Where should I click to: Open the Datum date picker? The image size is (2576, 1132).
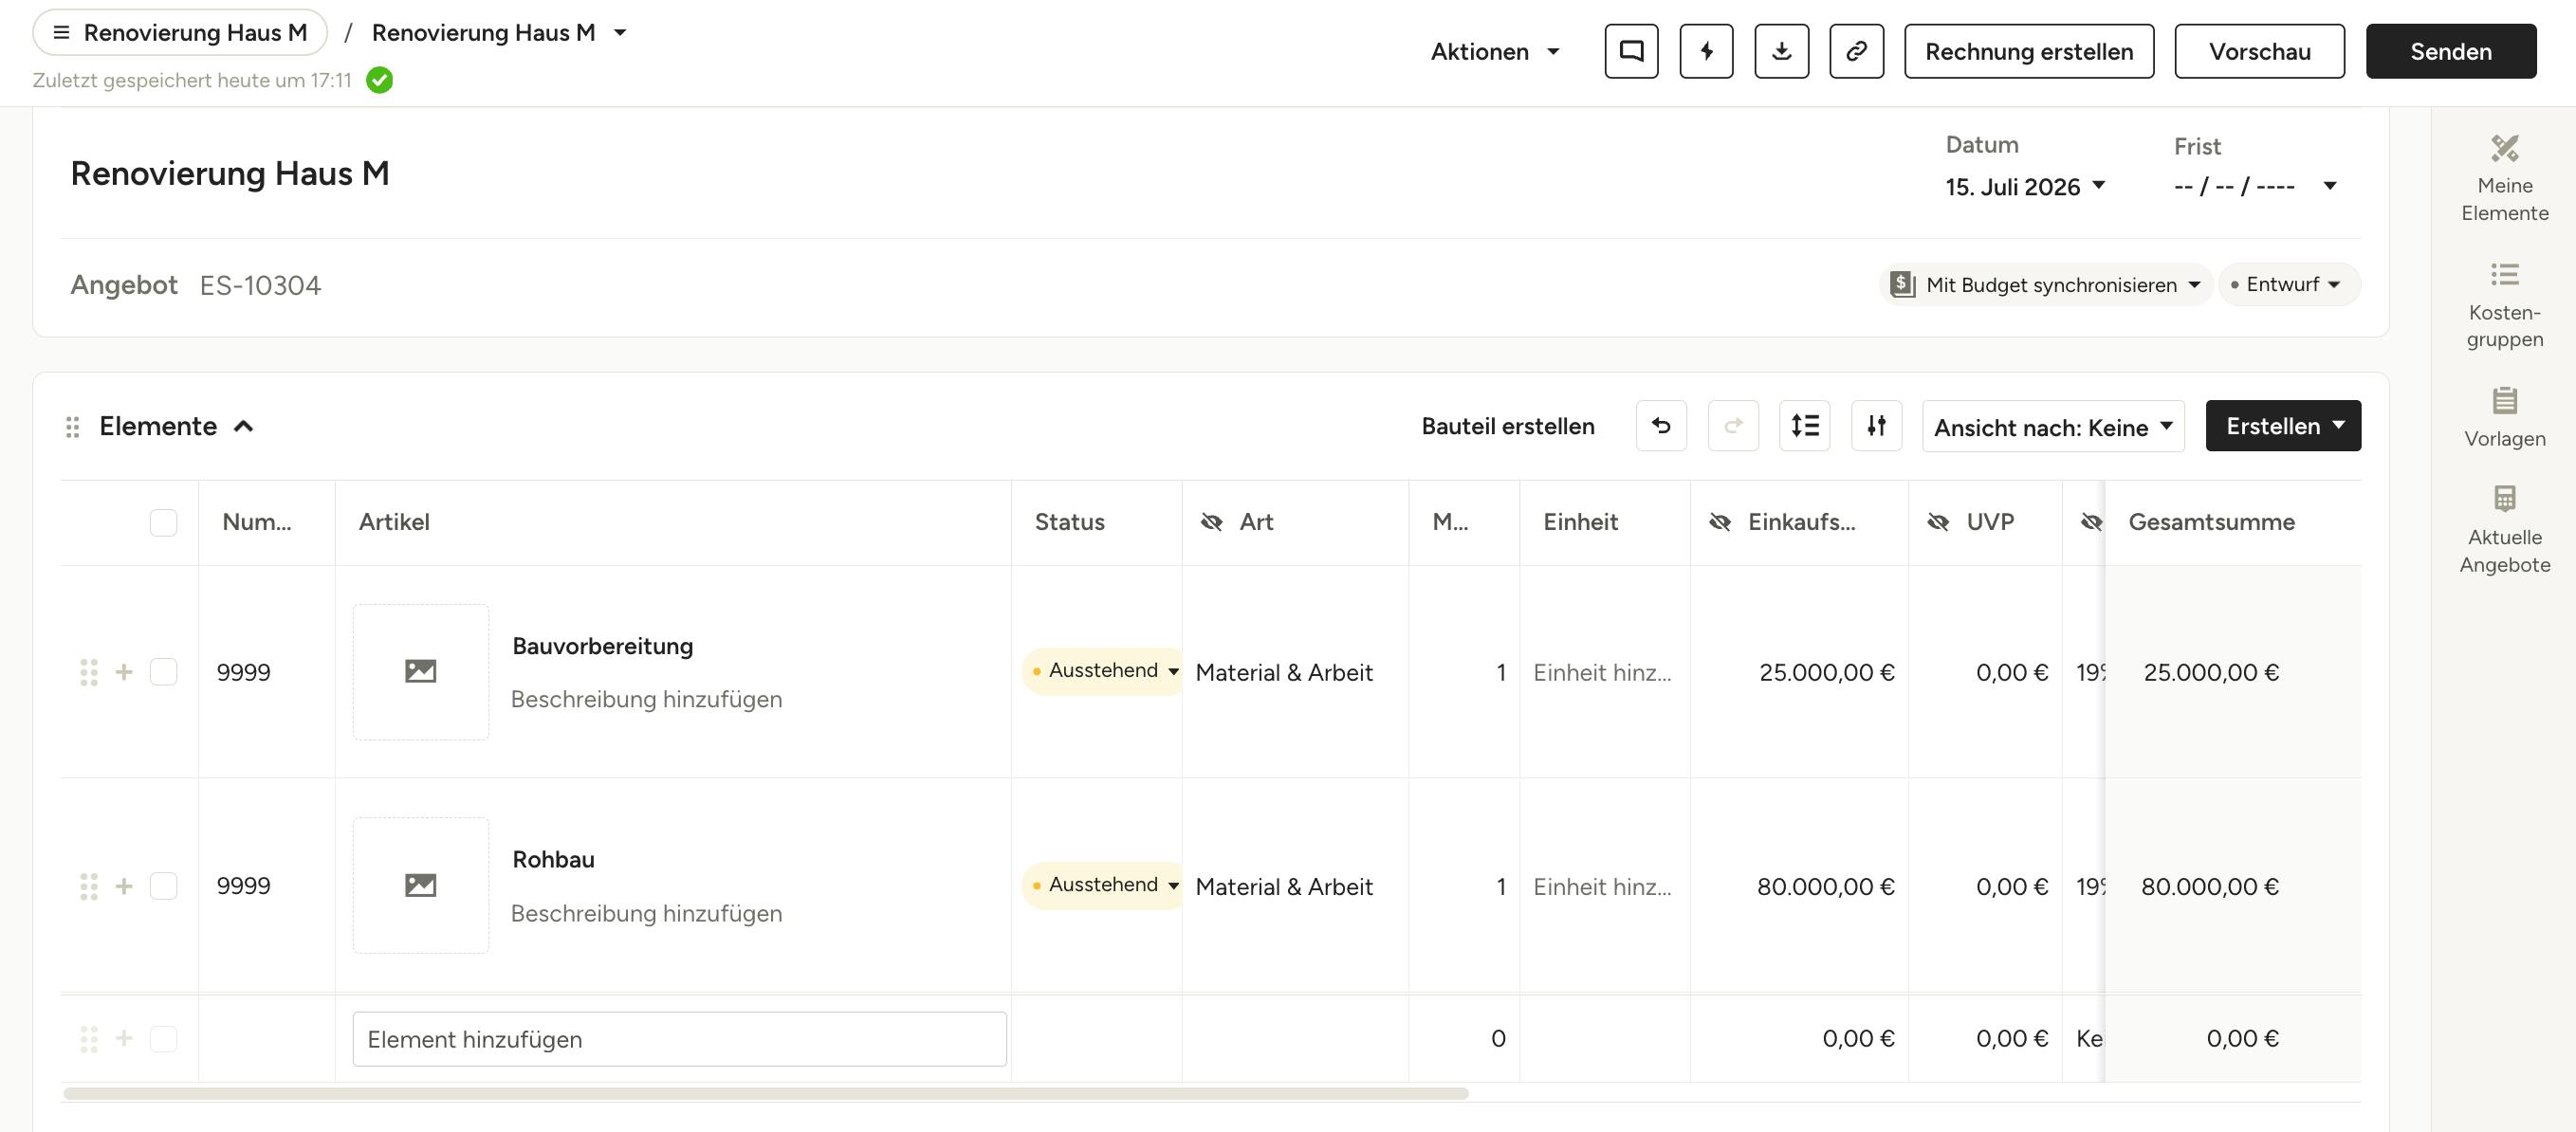pos(2025,187)
